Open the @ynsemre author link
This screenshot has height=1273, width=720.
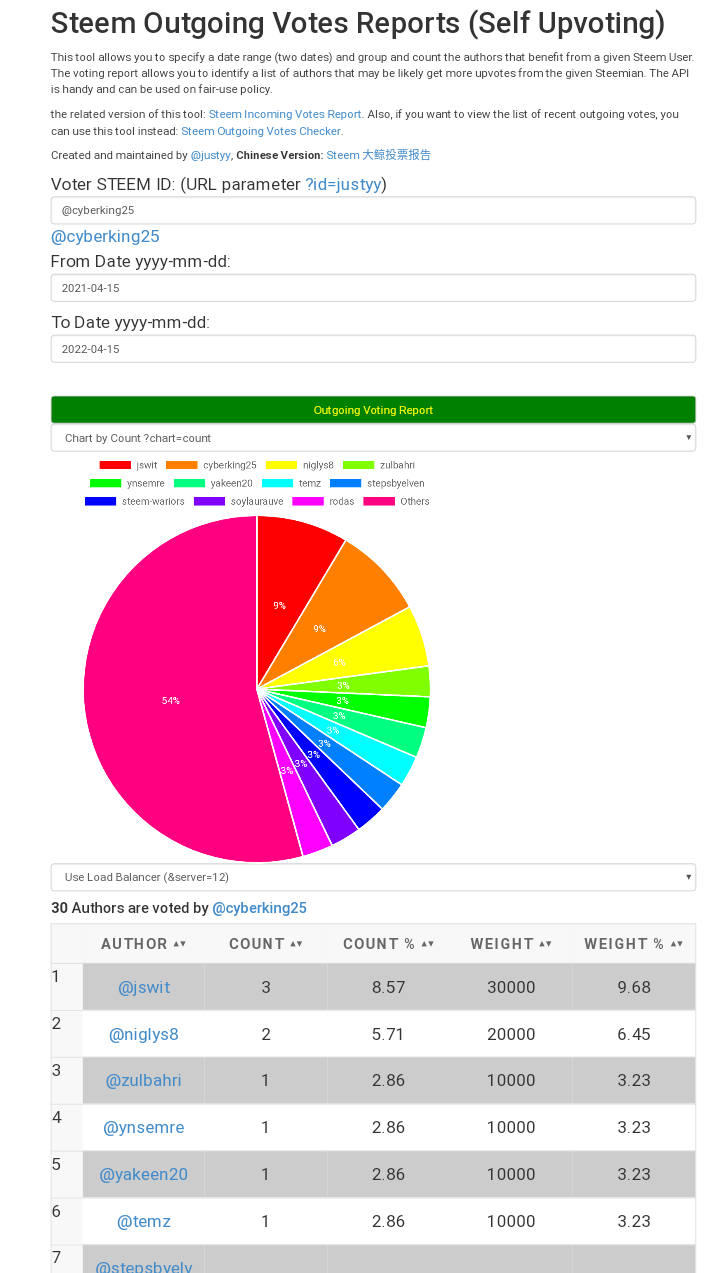[x=144, y=1127]
